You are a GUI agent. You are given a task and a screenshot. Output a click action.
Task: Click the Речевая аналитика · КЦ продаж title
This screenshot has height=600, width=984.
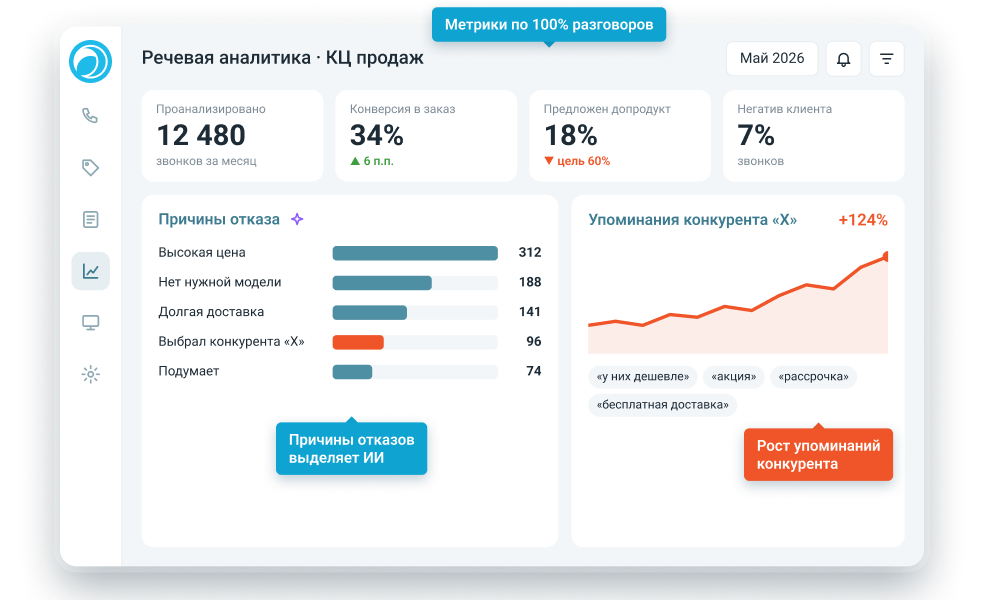click(x=282, y=58)
